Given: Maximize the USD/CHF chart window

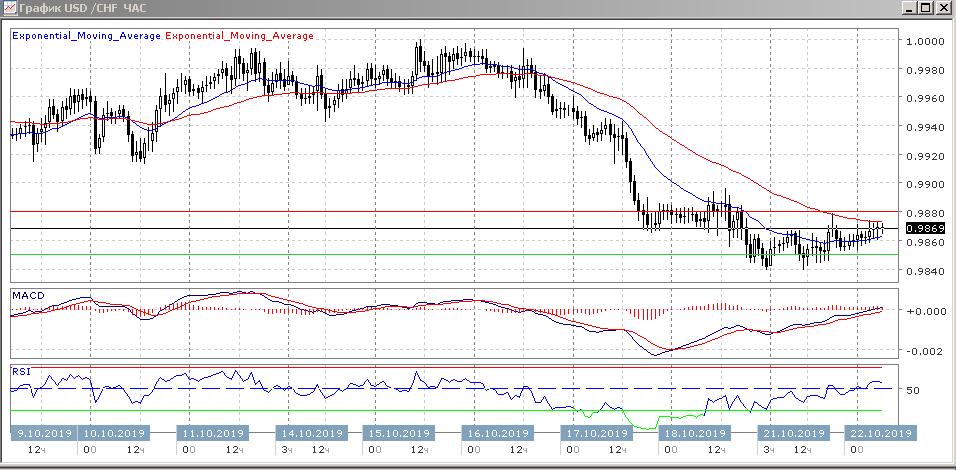Looking at the screenshot, I should tap(925, 9).
